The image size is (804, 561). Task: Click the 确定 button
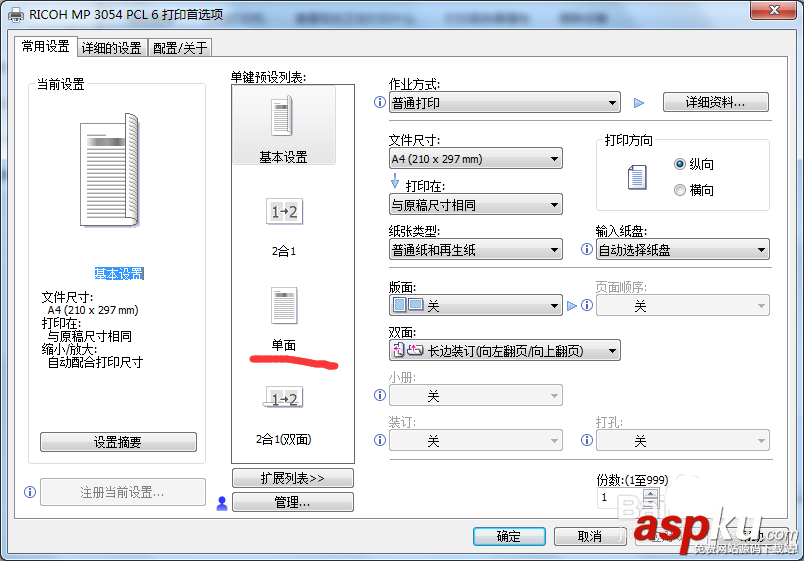509,536
